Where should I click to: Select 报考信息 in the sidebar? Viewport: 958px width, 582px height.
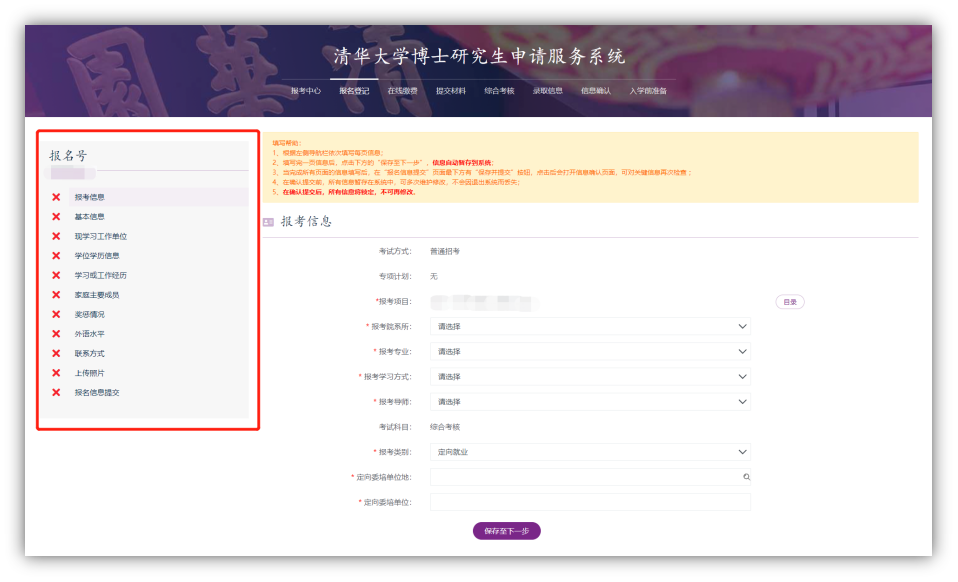tap(89, 197)
